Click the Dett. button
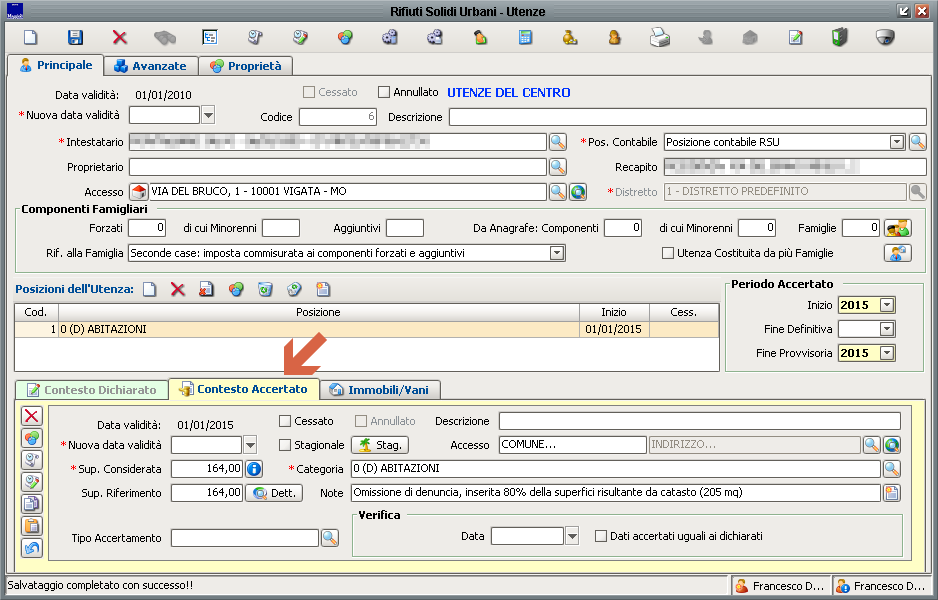938x600 pixels. (273, 493)
